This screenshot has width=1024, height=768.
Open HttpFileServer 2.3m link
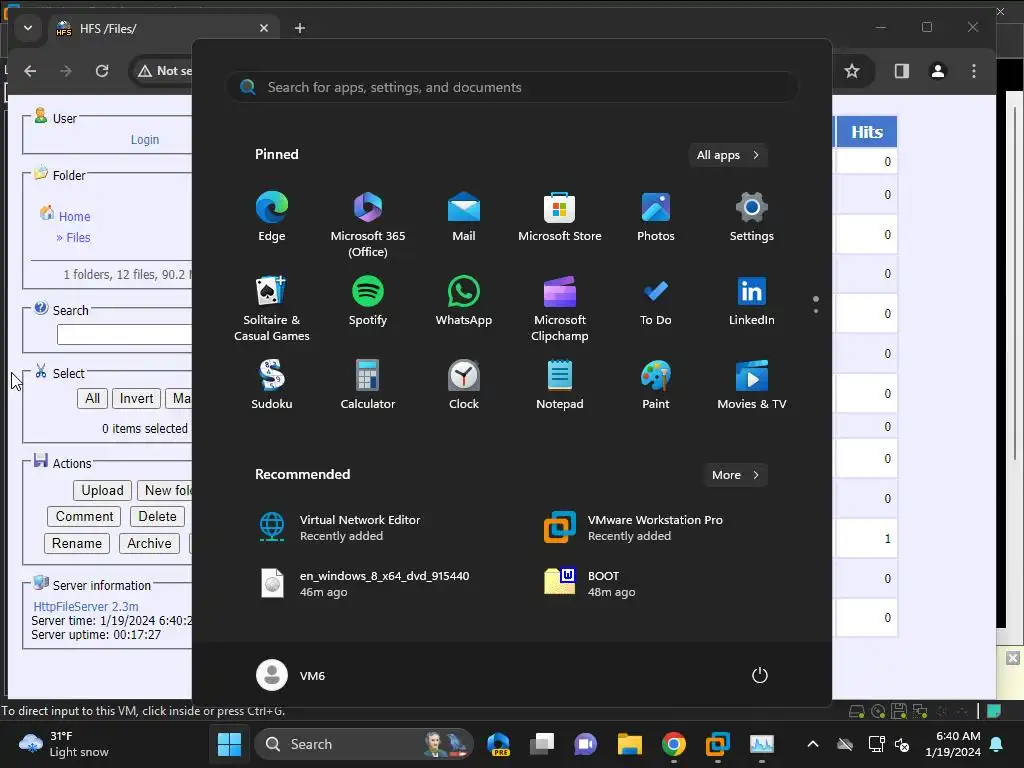click(86, 606)
